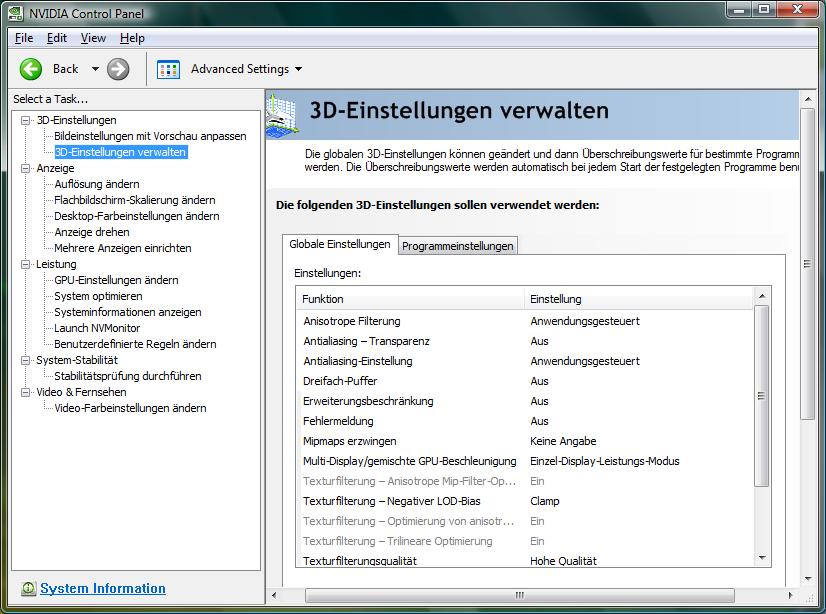Click the NVIDIA Control Panel title bar icon

15,13
